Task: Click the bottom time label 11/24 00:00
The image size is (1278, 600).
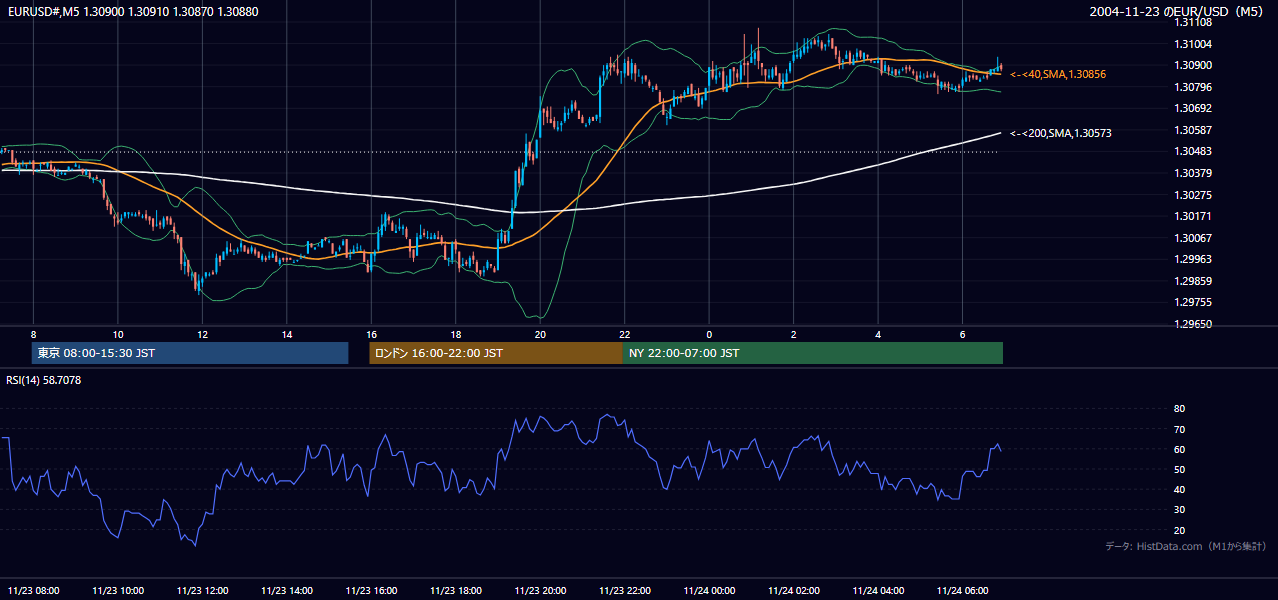Action: click(x=709, y=591)
